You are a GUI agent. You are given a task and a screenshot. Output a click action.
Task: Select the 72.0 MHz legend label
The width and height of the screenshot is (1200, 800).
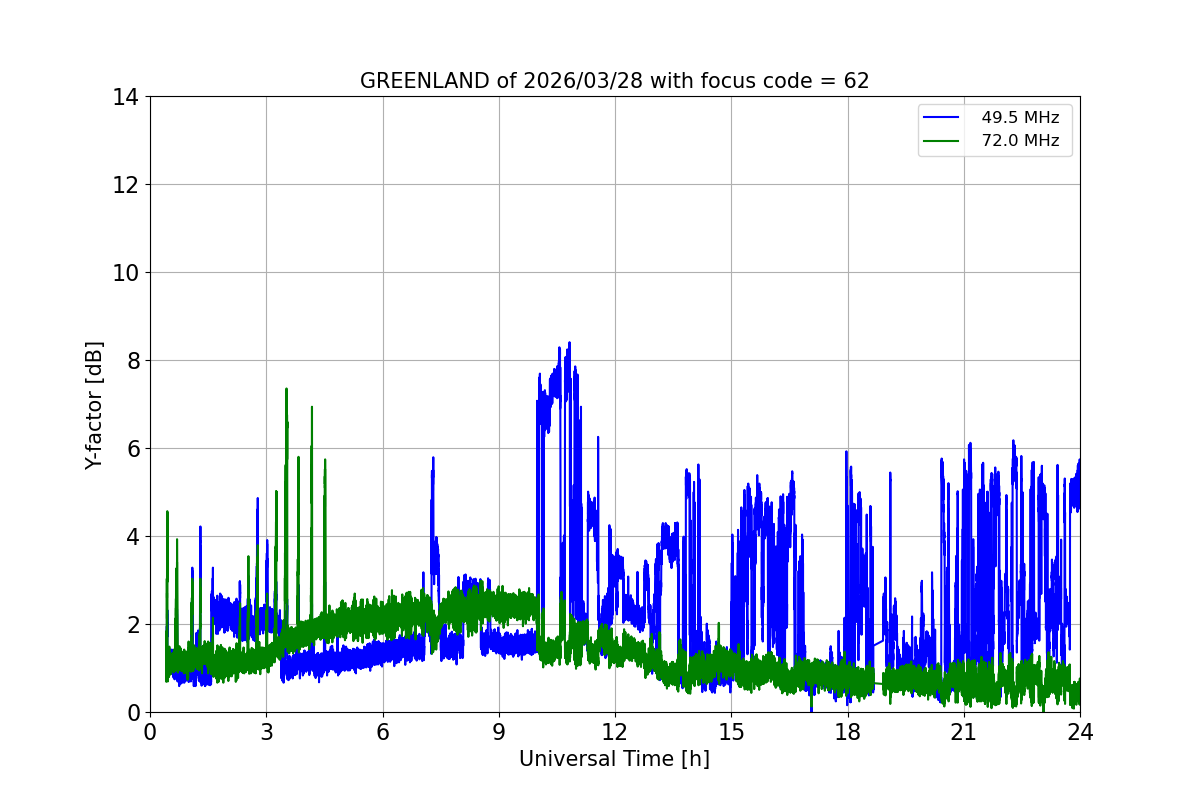(1020, 141)
